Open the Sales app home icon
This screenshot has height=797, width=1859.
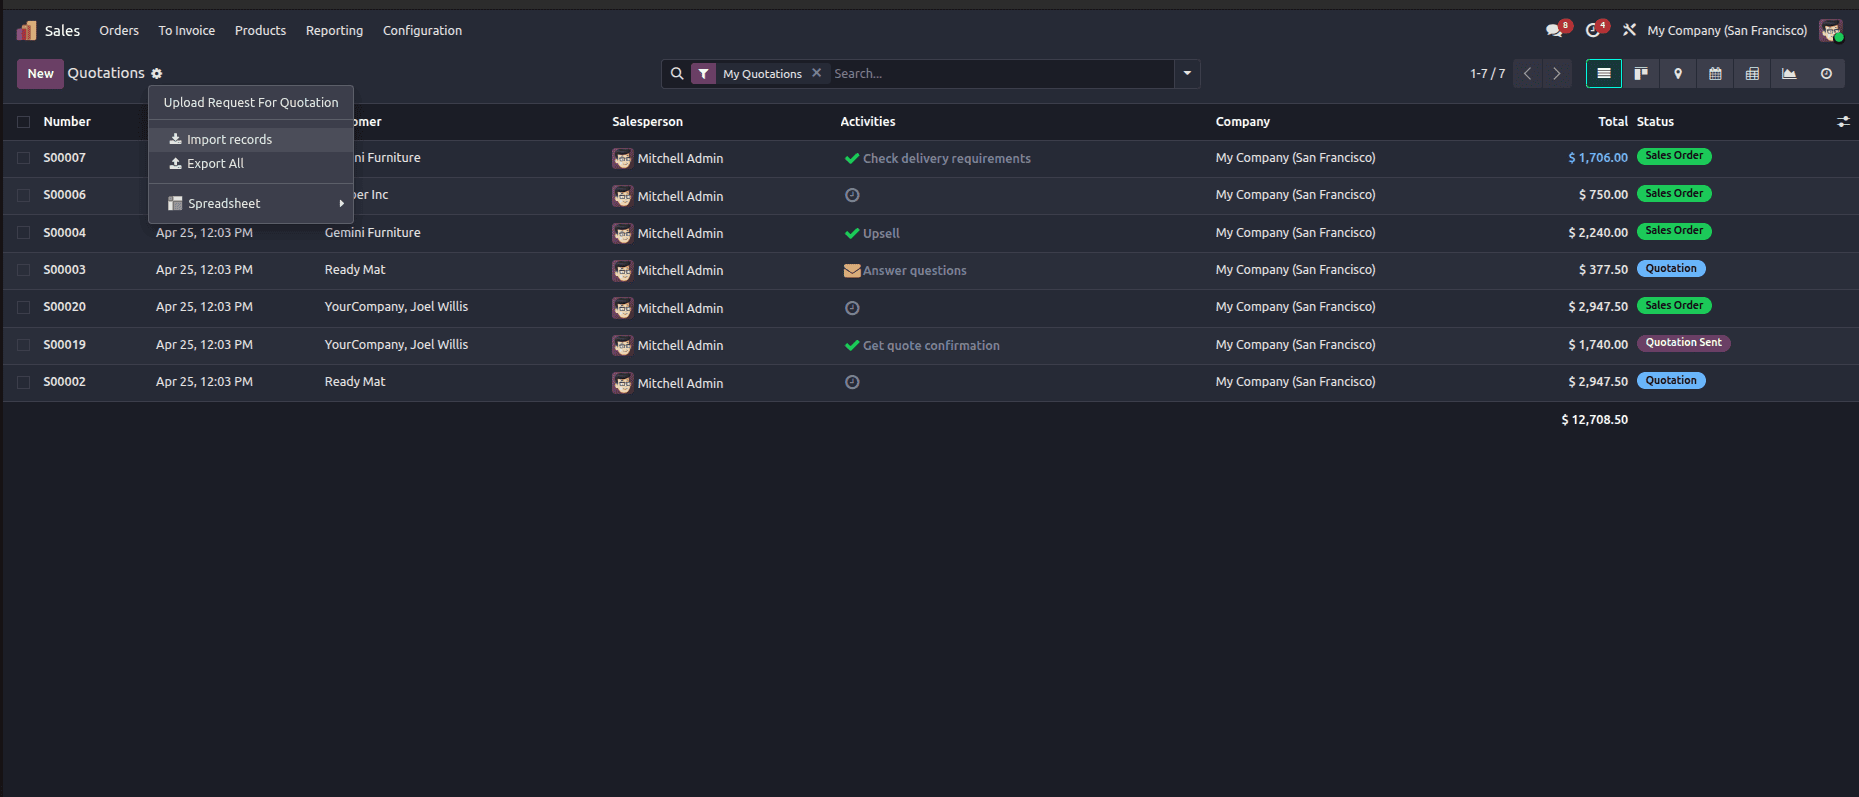click(27, 31)
